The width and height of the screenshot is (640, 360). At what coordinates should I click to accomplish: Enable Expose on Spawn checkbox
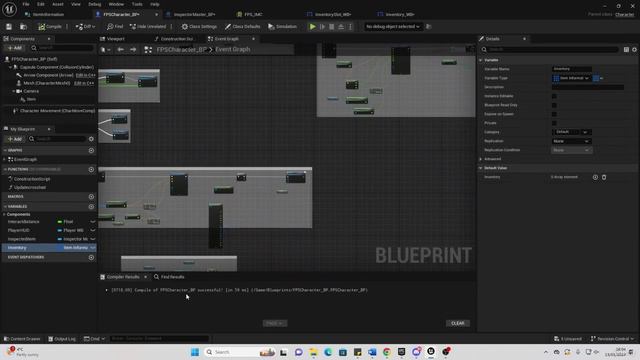(x=554, y=114)
